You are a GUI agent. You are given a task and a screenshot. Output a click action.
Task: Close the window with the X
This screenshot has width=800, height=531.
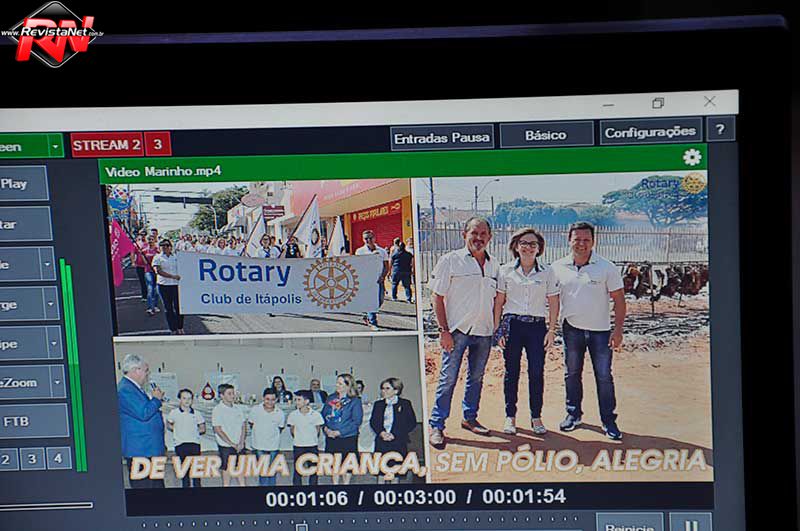tap(709, 101)
